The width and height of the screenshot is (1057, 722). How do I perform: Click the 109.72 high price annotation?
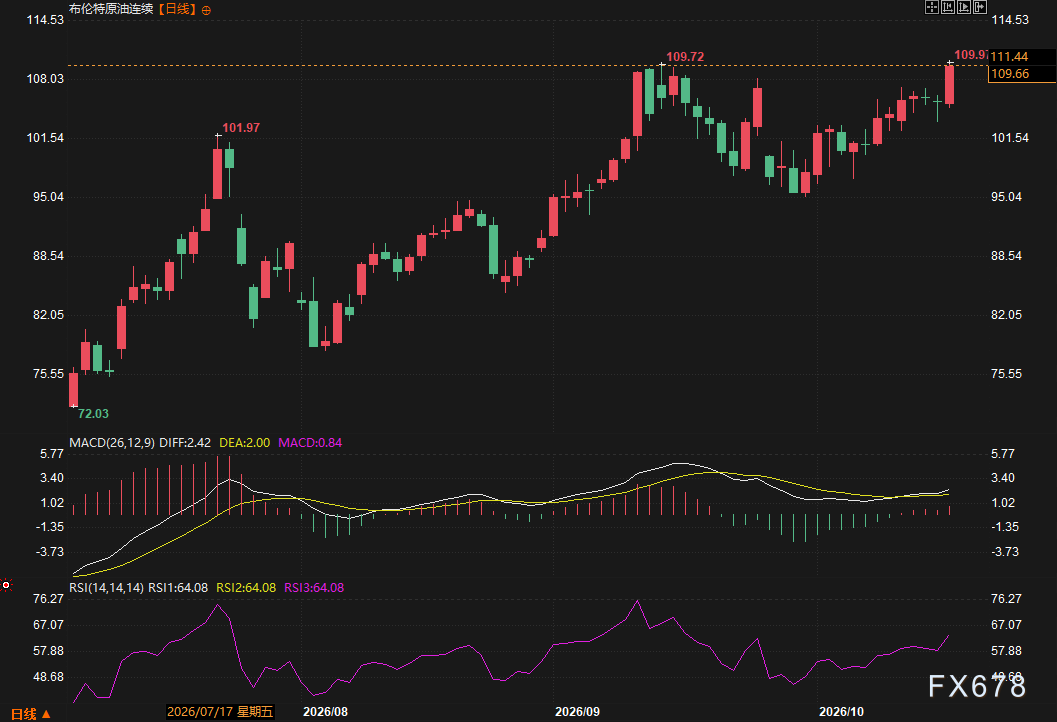685,57
